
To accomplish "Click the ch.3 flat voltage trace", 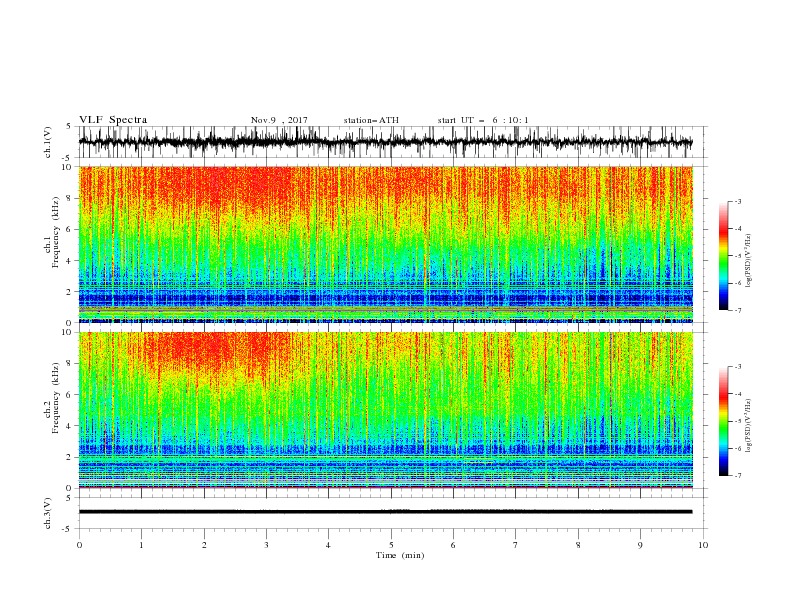I will point(385,512).
